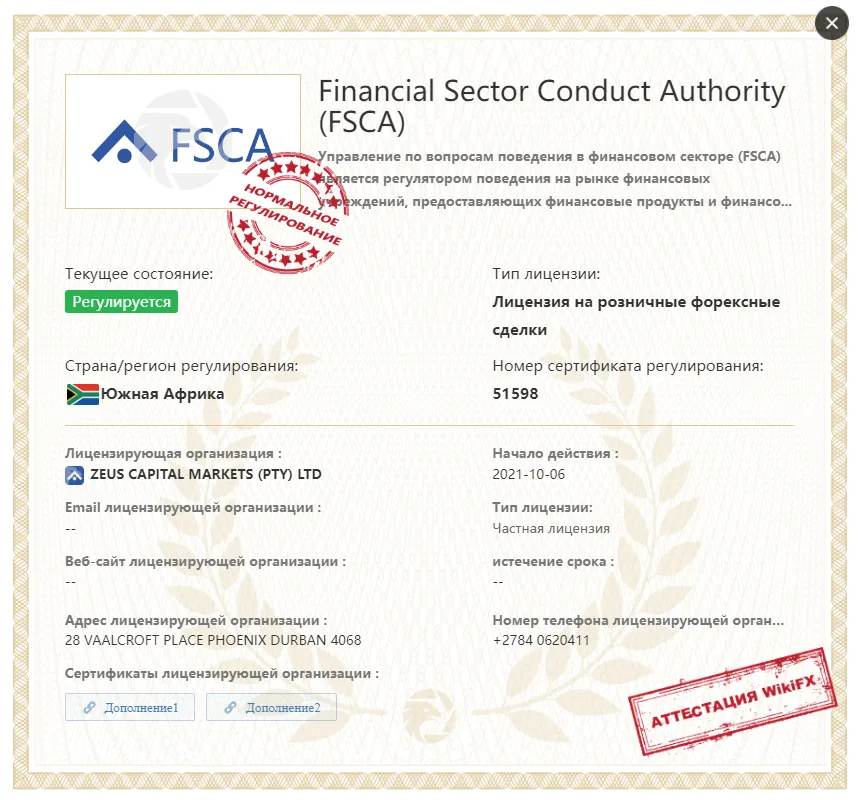Image resolution: width=859 pixels, height=800 pixels.
Task: Click the FSCA logo image
Action: point(182,141)
